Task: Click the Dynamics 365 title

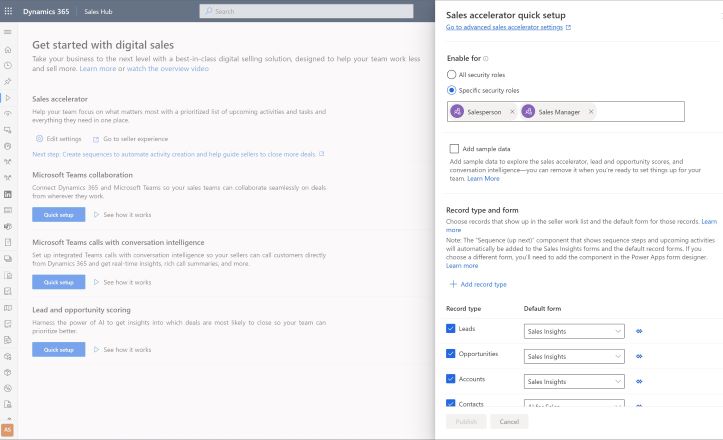Action: 46,12
